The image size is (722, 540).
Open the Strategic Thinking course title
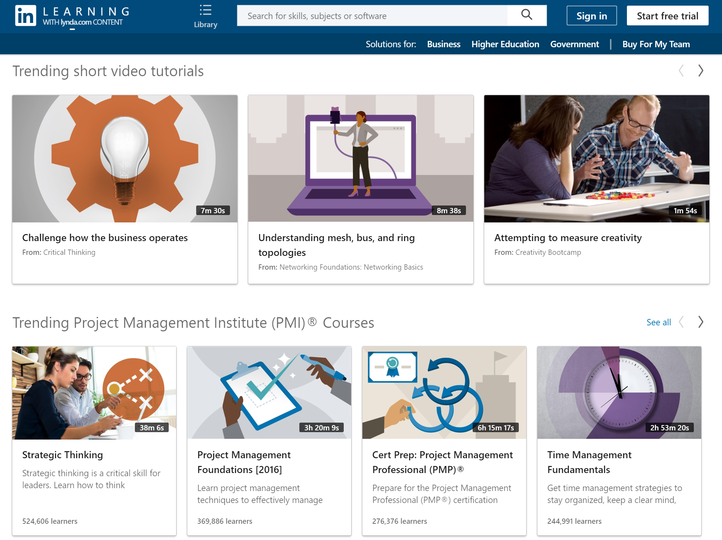[x=63, y=455]
